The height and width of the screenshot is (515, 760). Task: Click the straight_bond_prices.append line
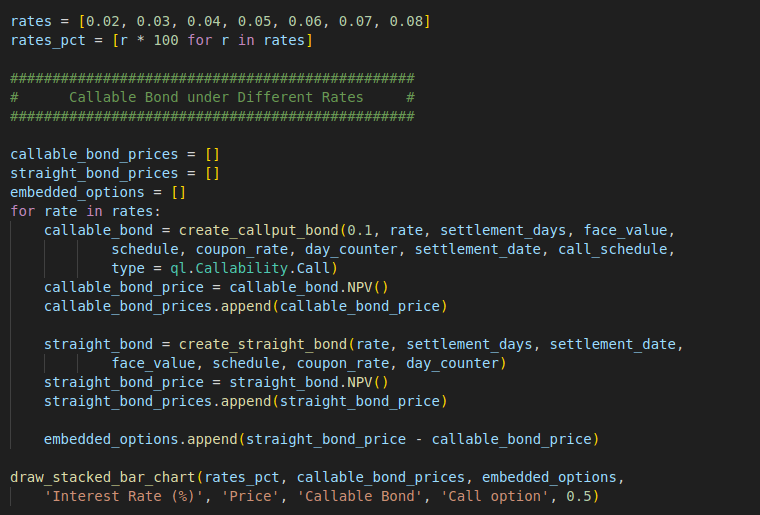click(x=246, y=401)
